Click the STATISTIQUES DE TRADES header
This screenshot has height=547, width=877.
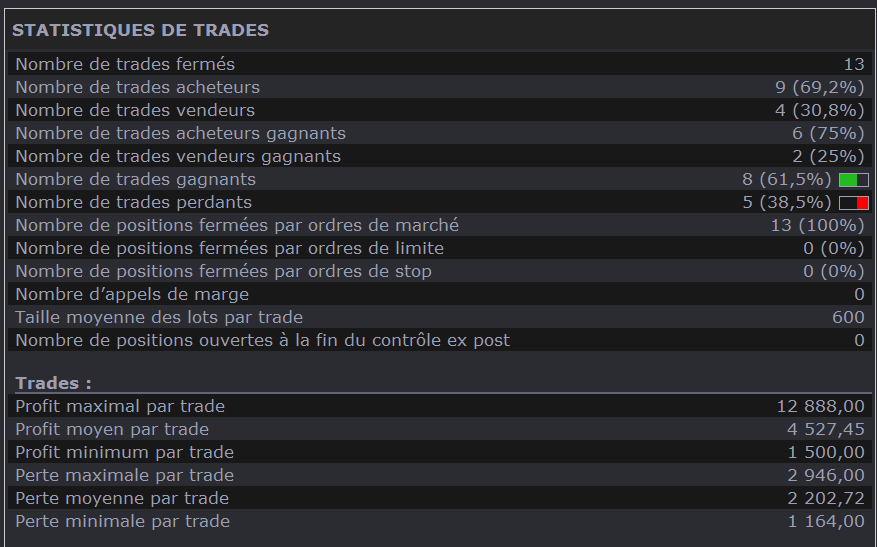point(140,30)
